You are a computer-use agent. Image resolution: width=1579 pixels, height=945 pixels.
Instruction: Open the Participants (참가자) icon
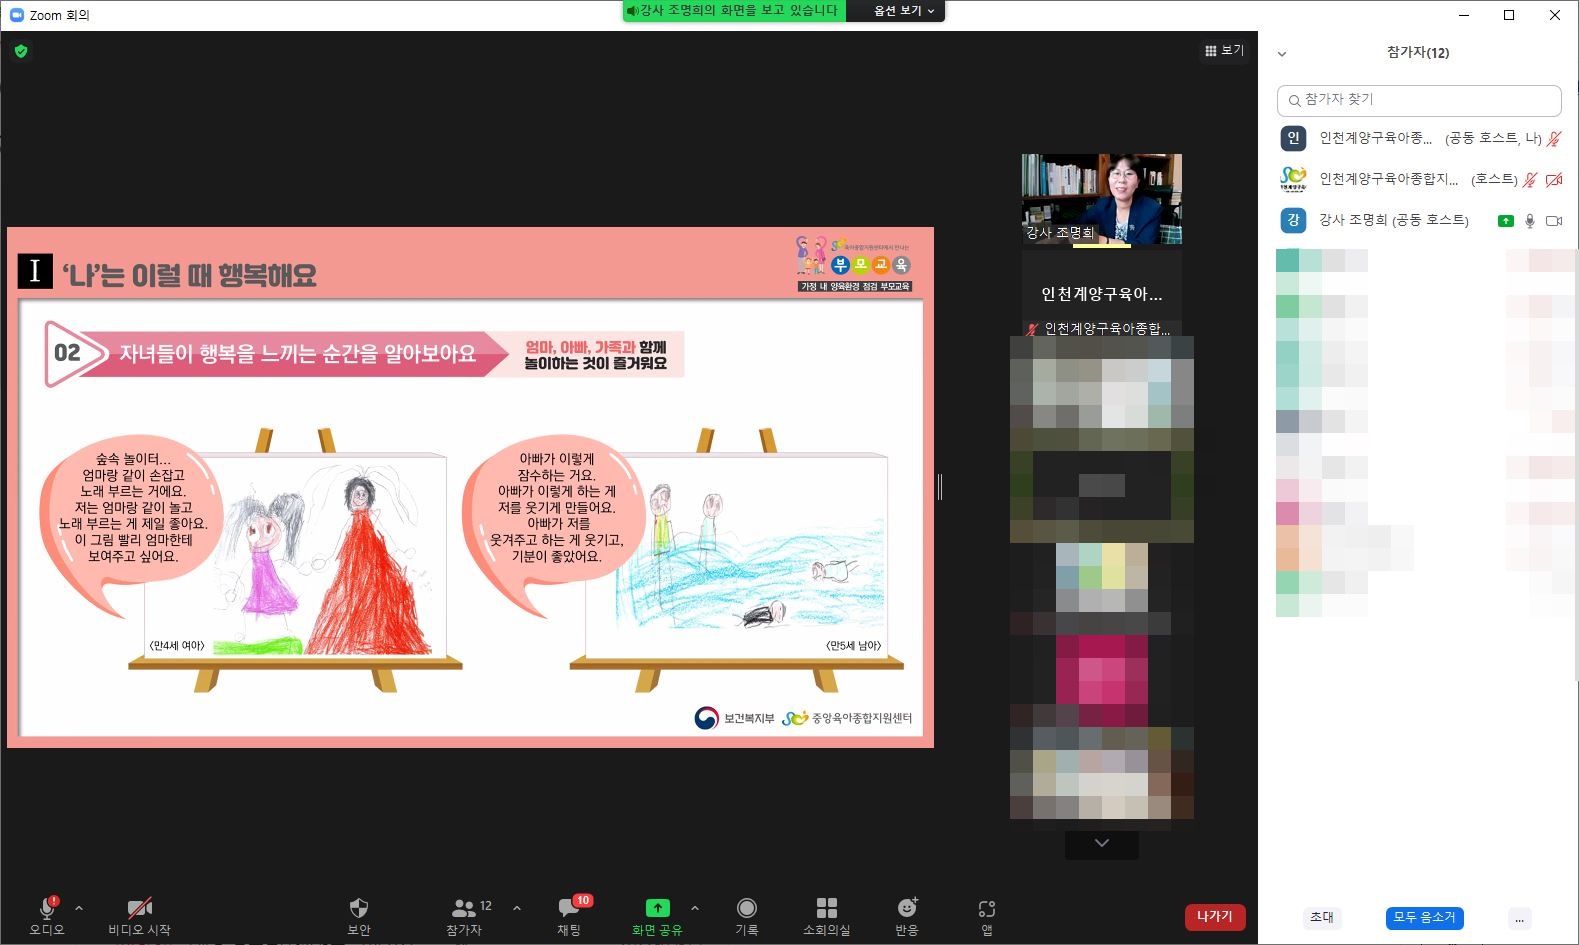point(464,908)
